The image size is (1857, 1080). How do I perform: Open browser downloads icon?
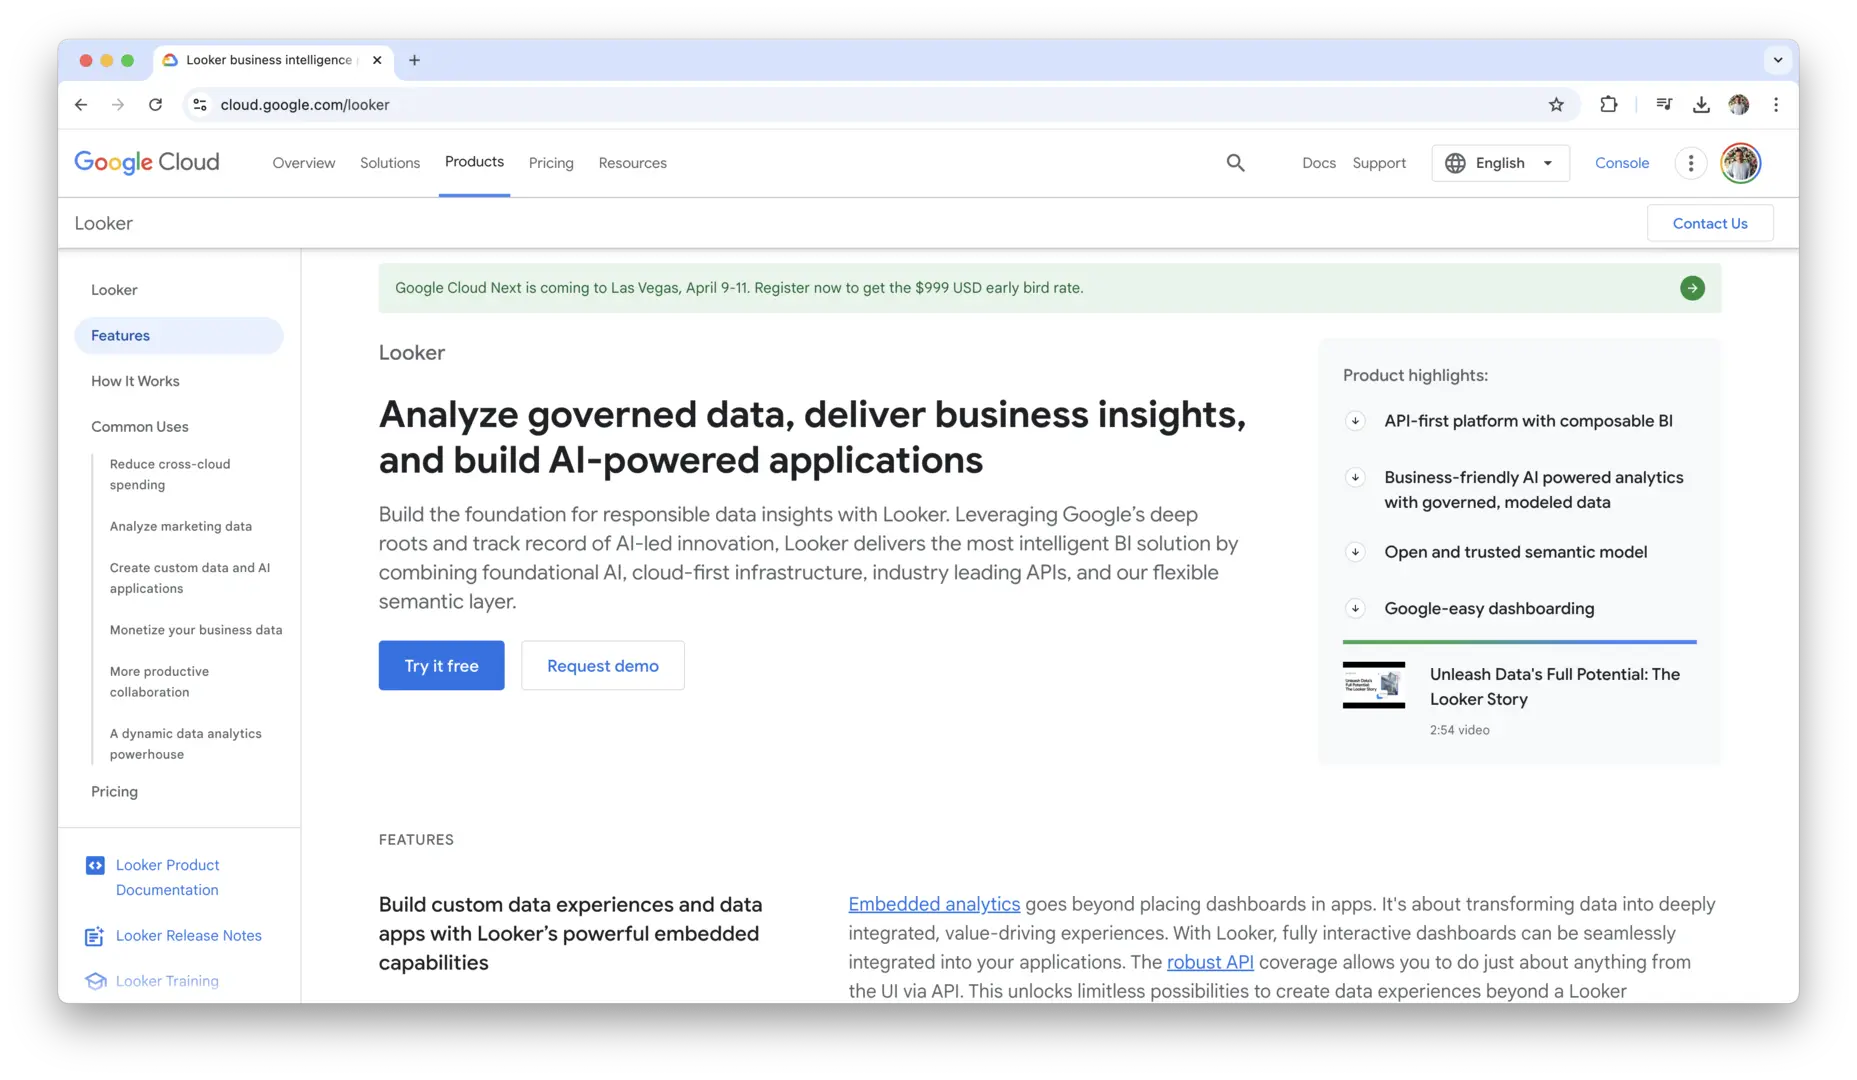pyautogui.click(x=1701, y=105)
